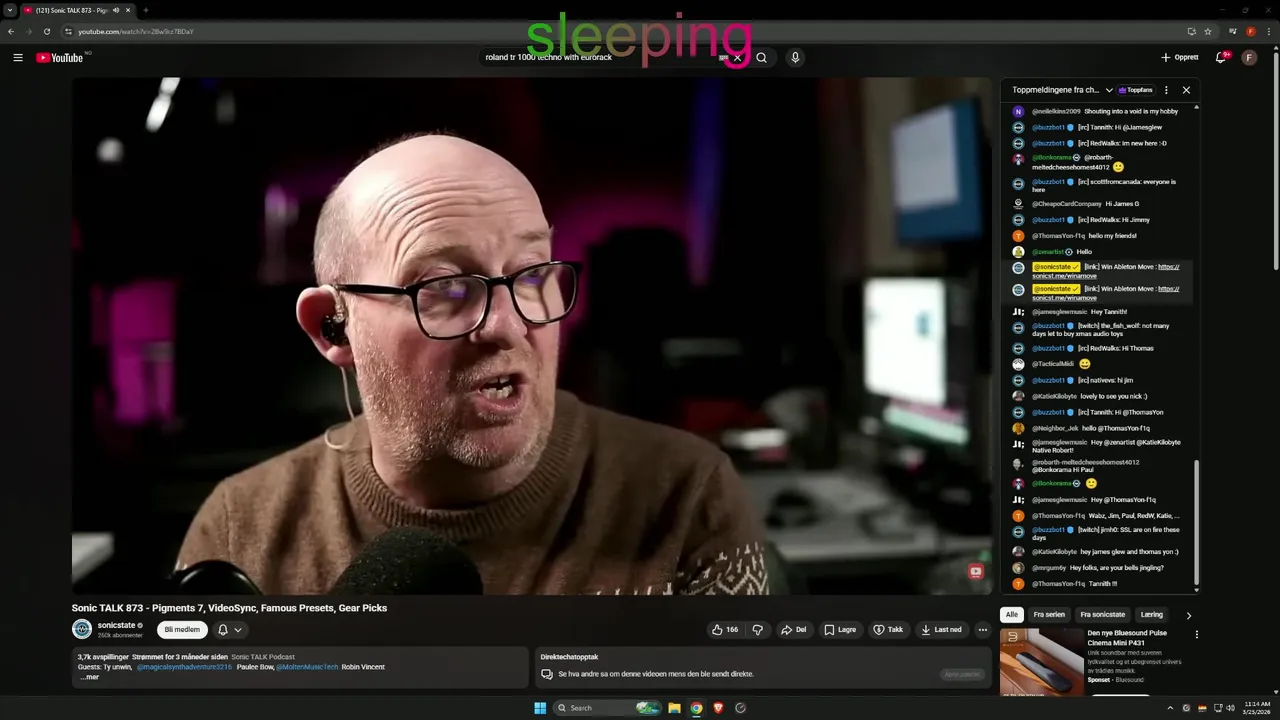Click the browser address bar URL

click(x=136, y=31)
